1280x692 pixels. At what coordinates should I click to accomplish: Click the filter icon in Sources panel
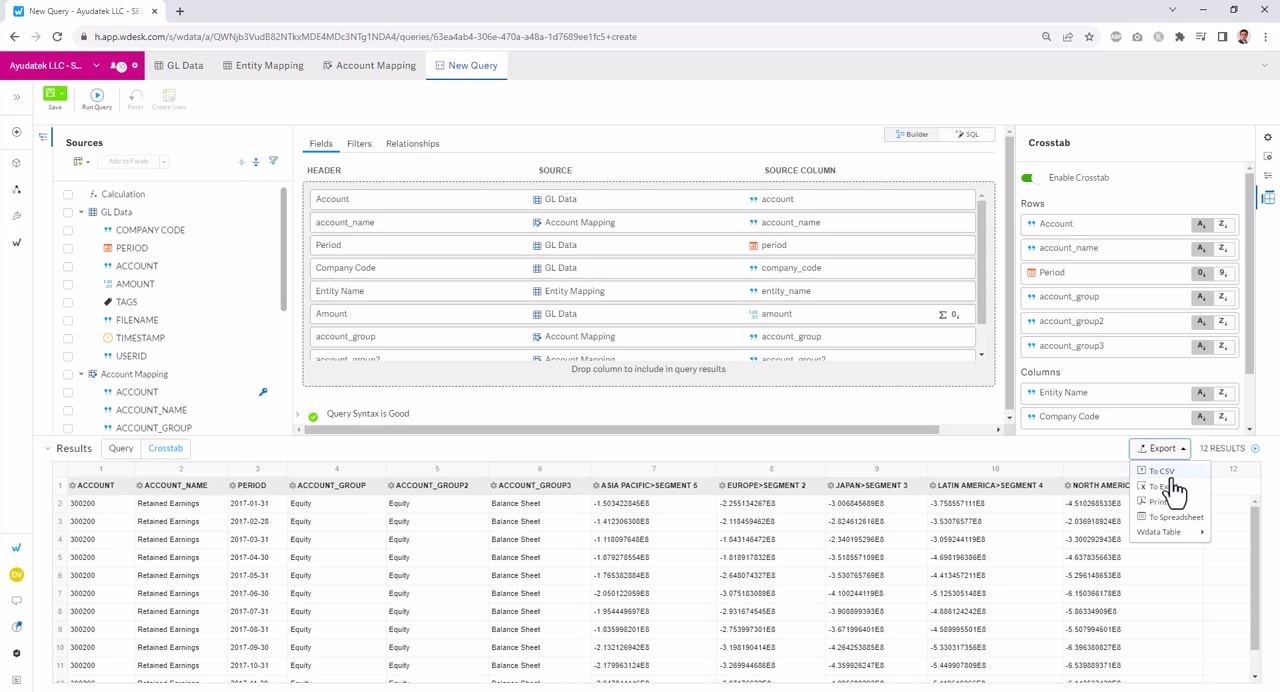click(x=273, y=161)
